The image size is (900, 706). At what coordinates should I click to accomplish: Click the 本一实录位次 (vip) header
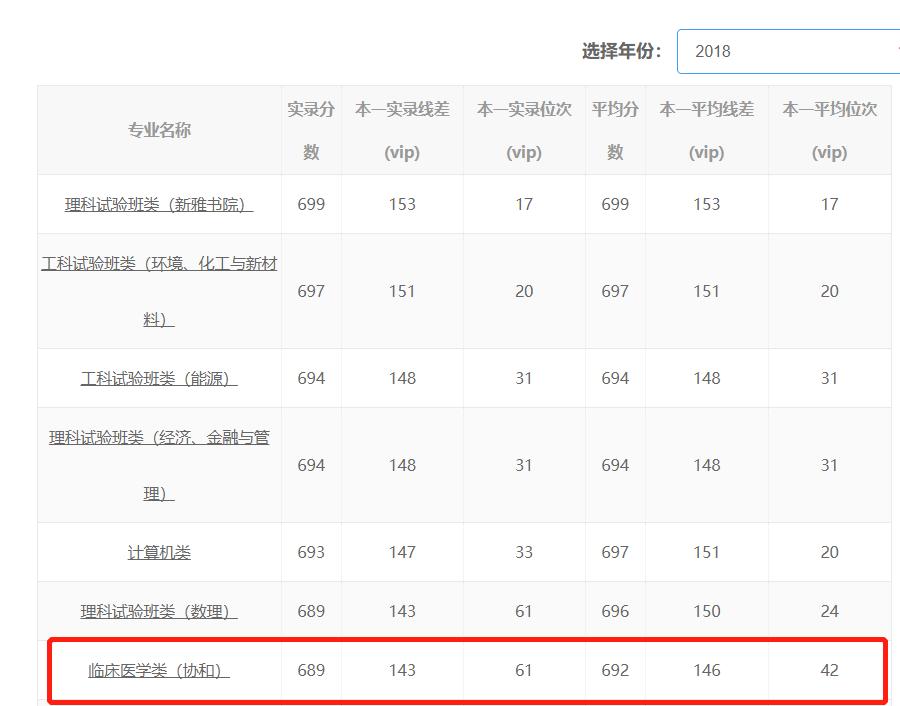(522, 130)
